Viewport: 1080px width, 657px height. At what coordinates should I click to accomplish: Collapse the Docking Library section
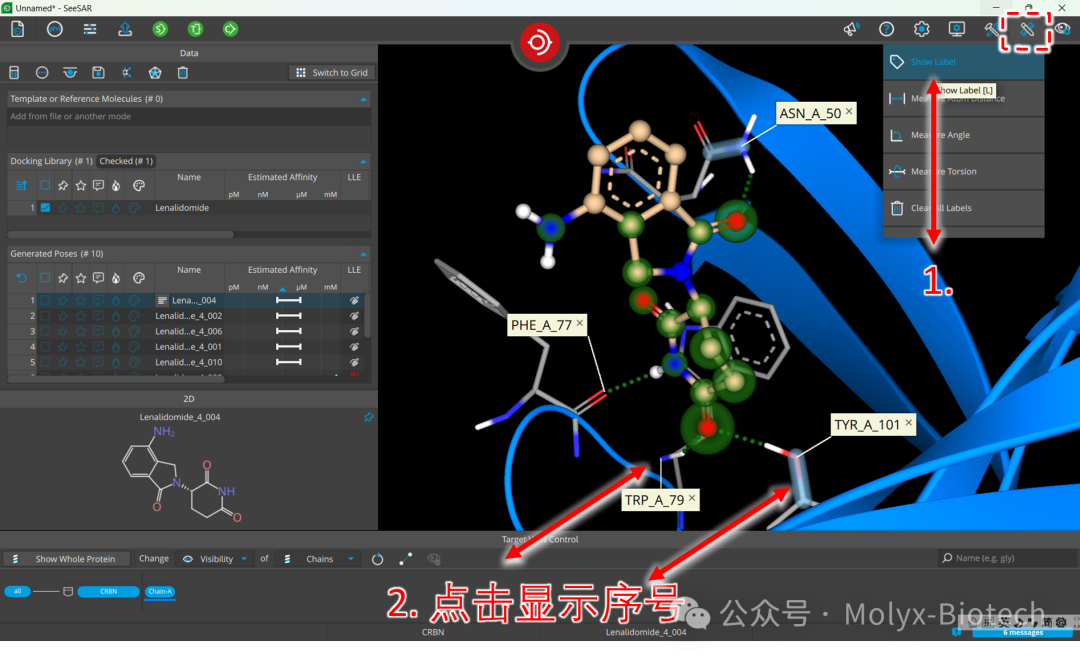pos(363,161)
